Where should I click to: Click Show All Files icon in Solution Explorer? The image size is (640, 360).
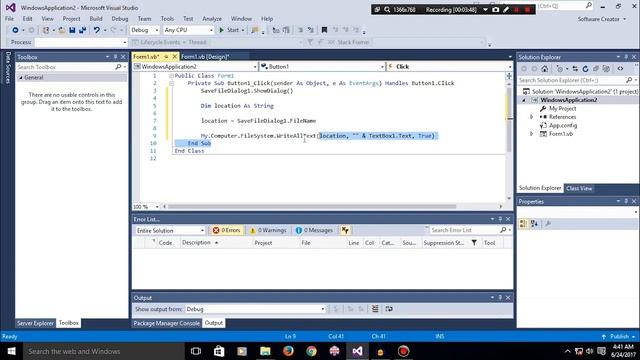(606, 69)
